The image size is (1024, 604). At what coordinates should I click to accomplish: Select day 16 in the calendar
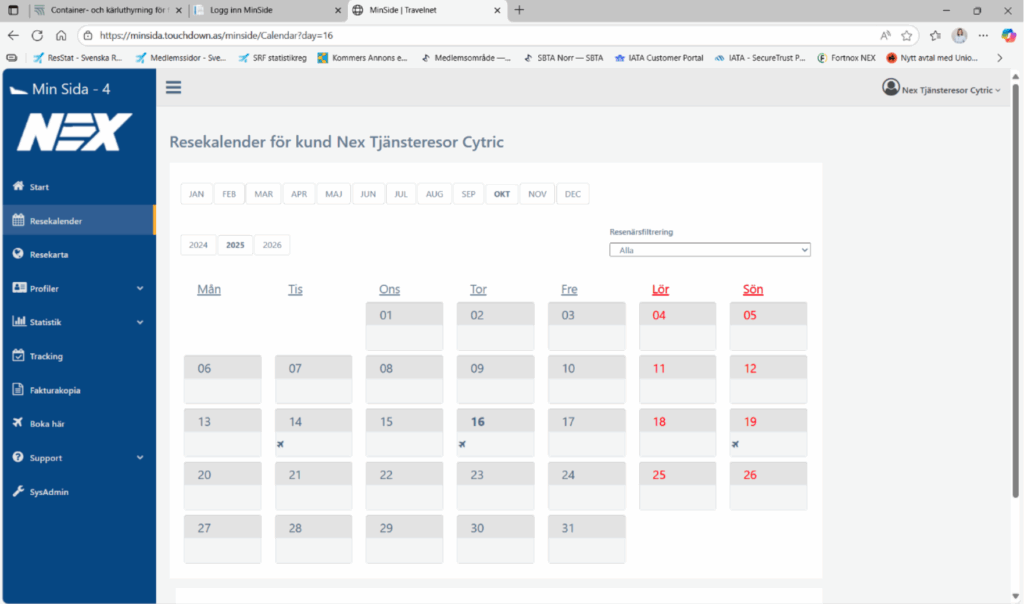pos(478,422)
